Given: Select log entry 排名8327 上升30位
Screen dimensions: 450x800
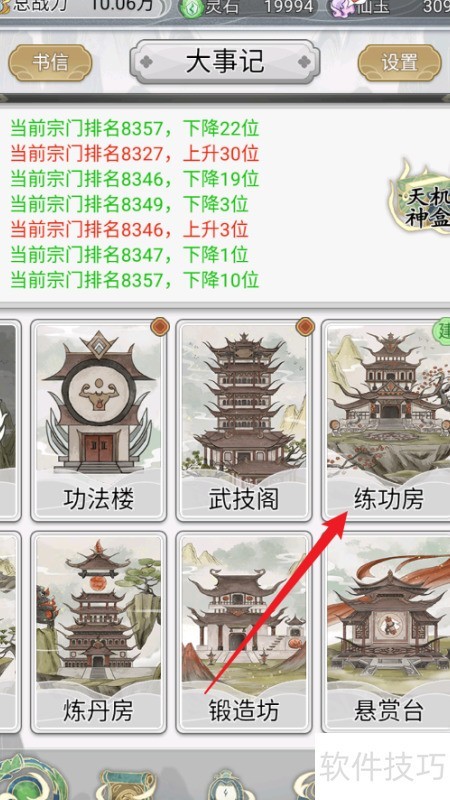Looking at the screenshot, I should pos(135,153).
